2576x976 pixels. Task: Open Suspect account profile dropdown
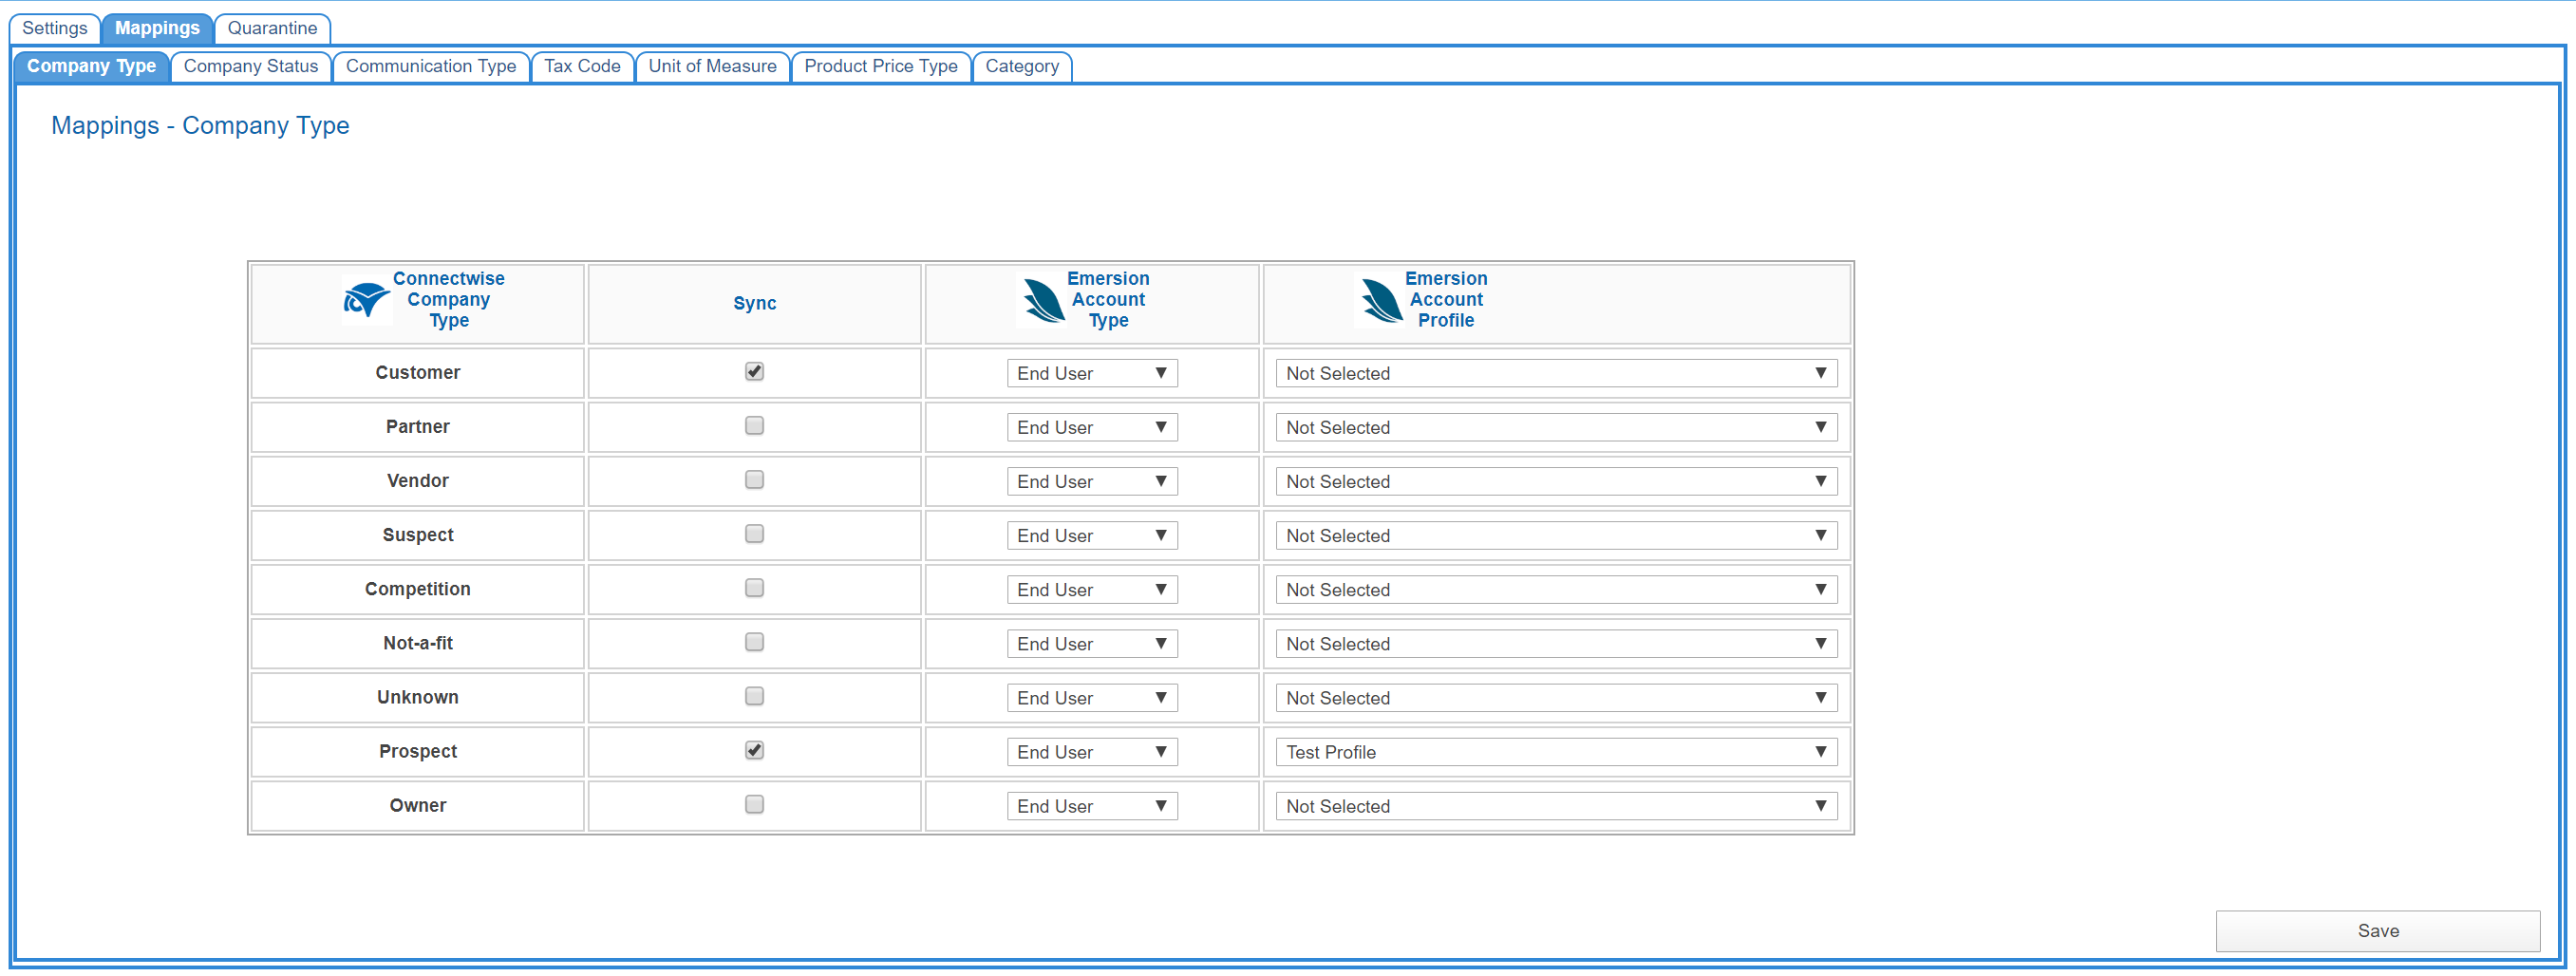click(x=1555, y=536)
